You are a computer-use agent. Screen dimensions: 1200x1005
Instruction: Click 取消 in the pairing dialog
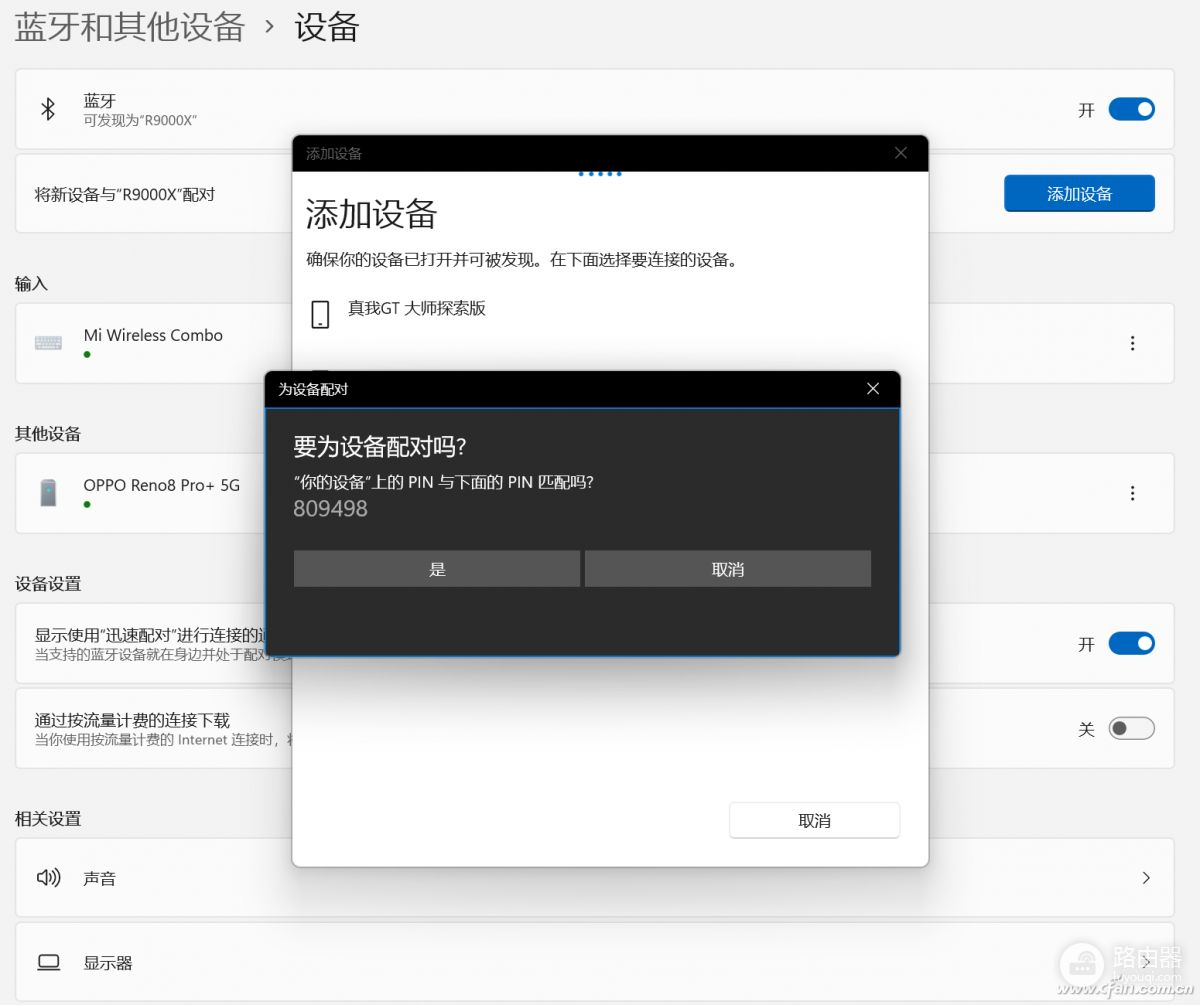point(728,569)
